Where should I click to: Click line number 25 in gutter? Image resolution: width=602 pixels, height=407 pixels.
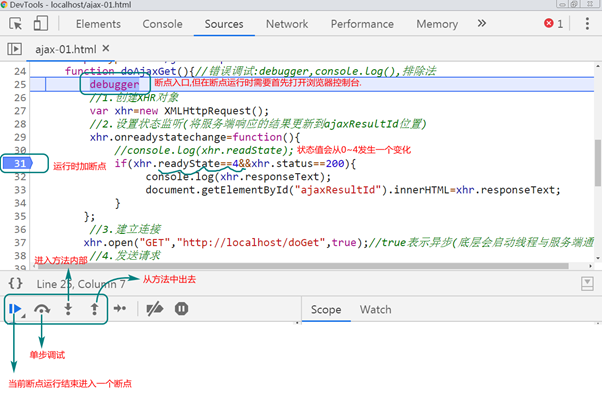(20, 84)
